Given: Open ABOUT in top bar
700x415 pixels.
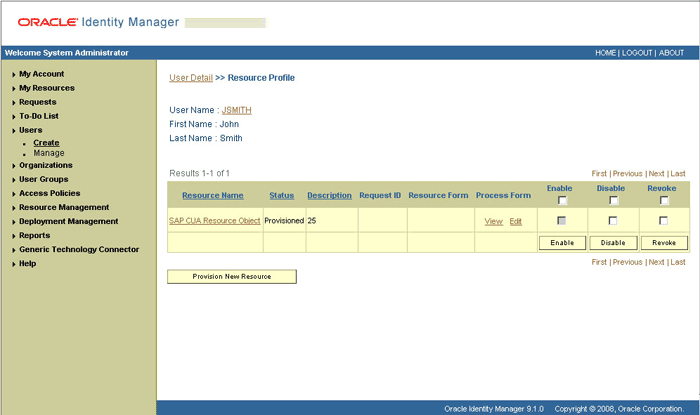Looking at the screenshot, I should pos(671,53).
